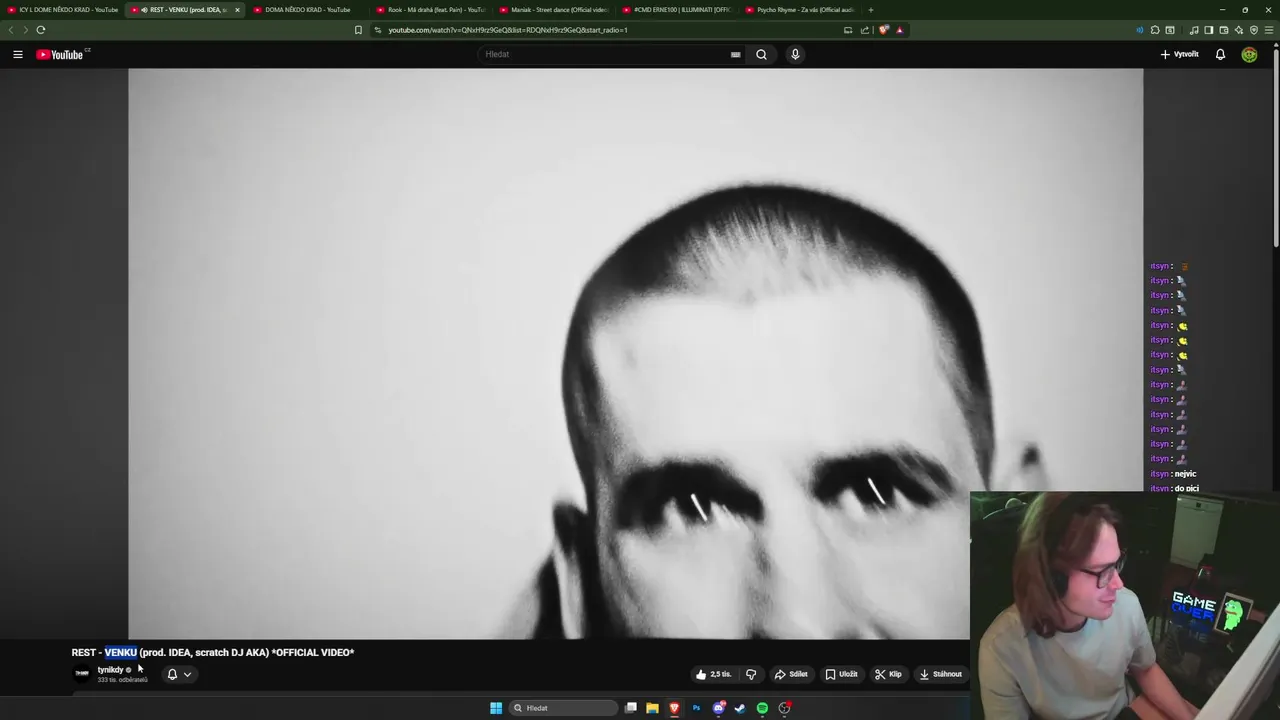Go to the YouTube home logo

[x=62, y=54]
